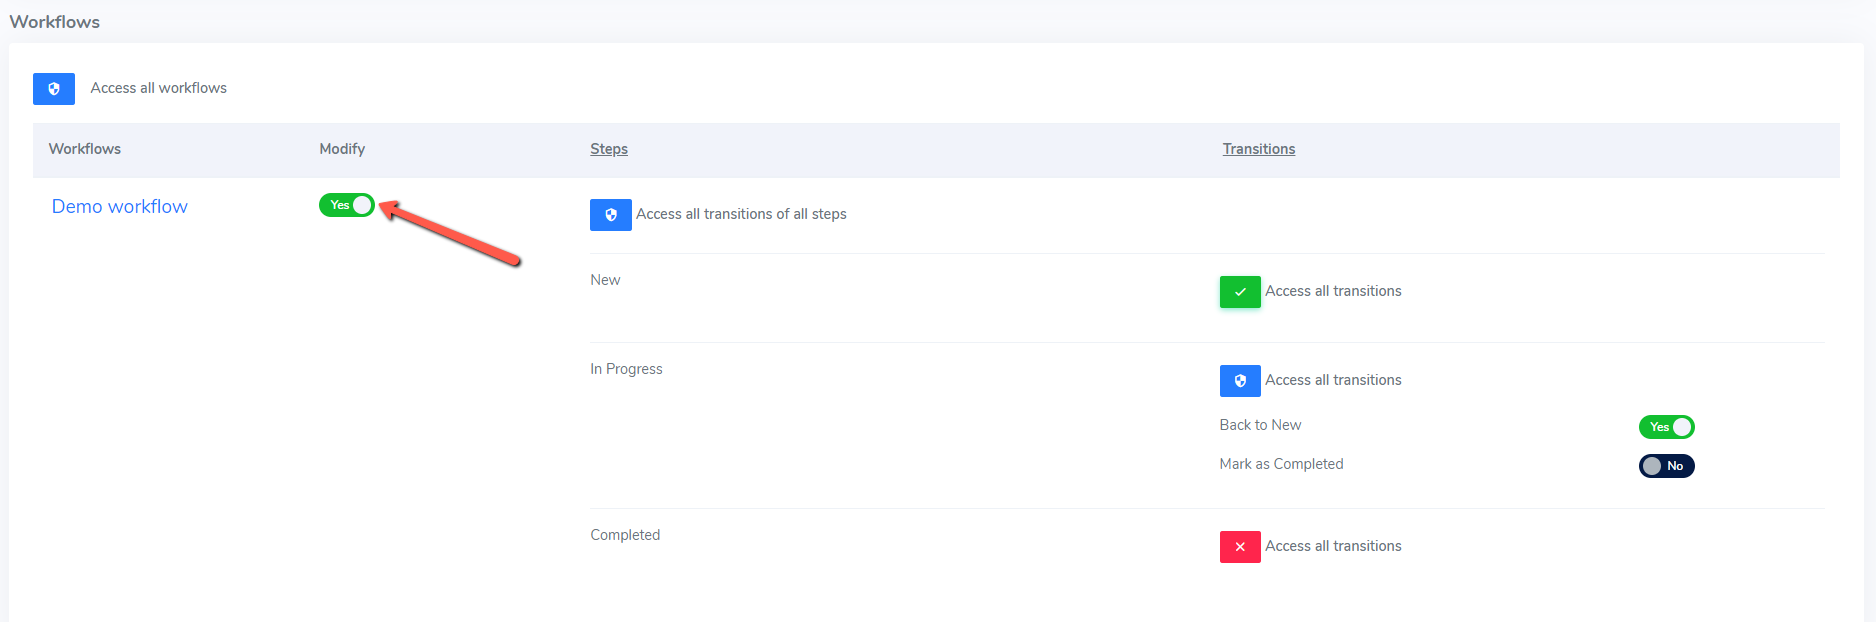Click the Workflows page heading
1876x622 pixels.
click(55, 22)
